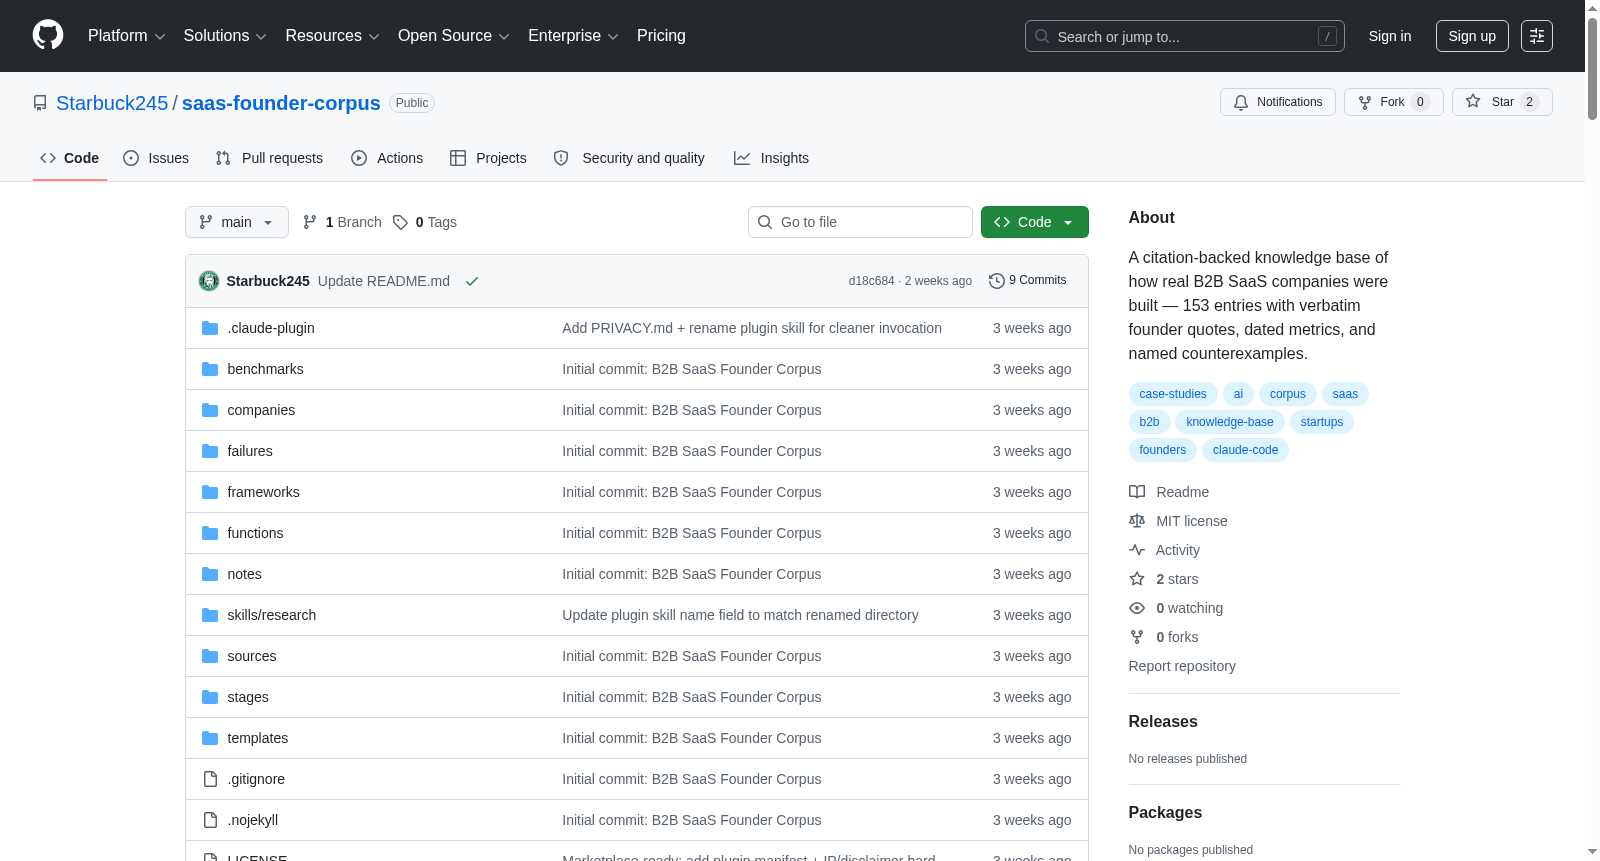Open the stages folder name
1600x861 pixels.
pos(248,697)
